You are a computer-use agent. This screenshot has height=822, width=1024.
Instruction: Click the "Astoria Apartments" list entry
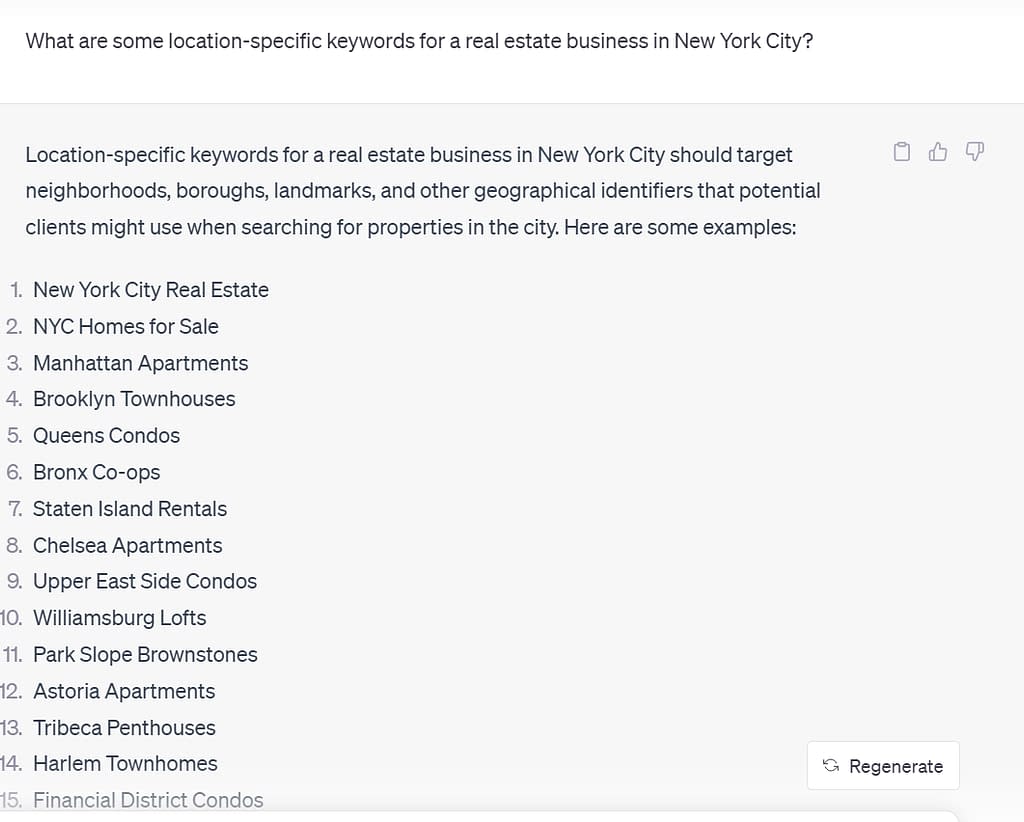click(x=124, y=691)
